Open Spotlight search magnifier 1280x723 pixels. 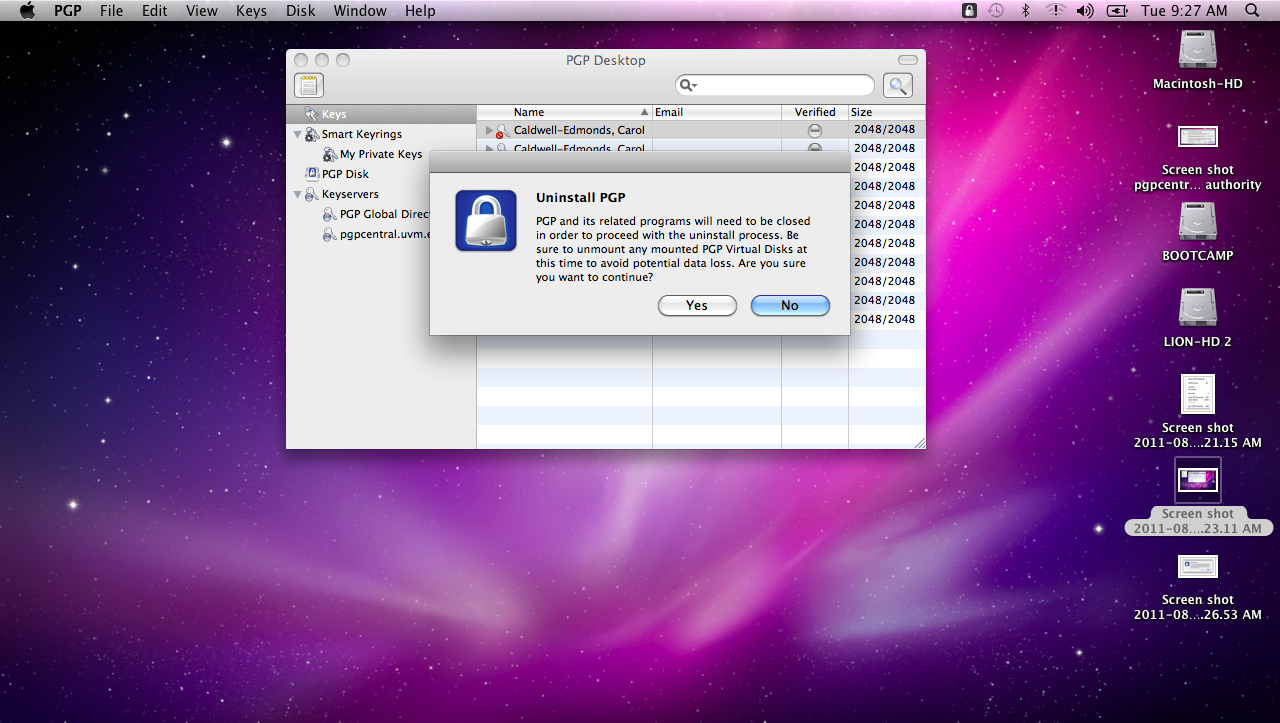tap(1252, 10)
